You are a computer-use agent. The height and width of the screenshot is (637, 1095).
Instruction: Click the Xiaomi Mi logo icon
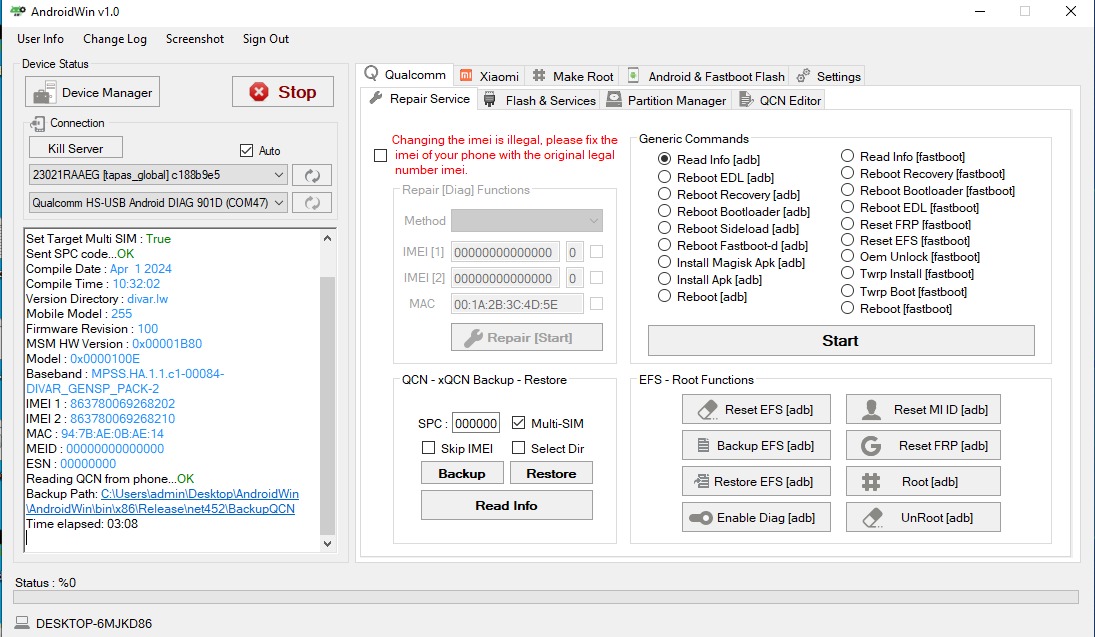pyautogui.click(x=466, y=75)
